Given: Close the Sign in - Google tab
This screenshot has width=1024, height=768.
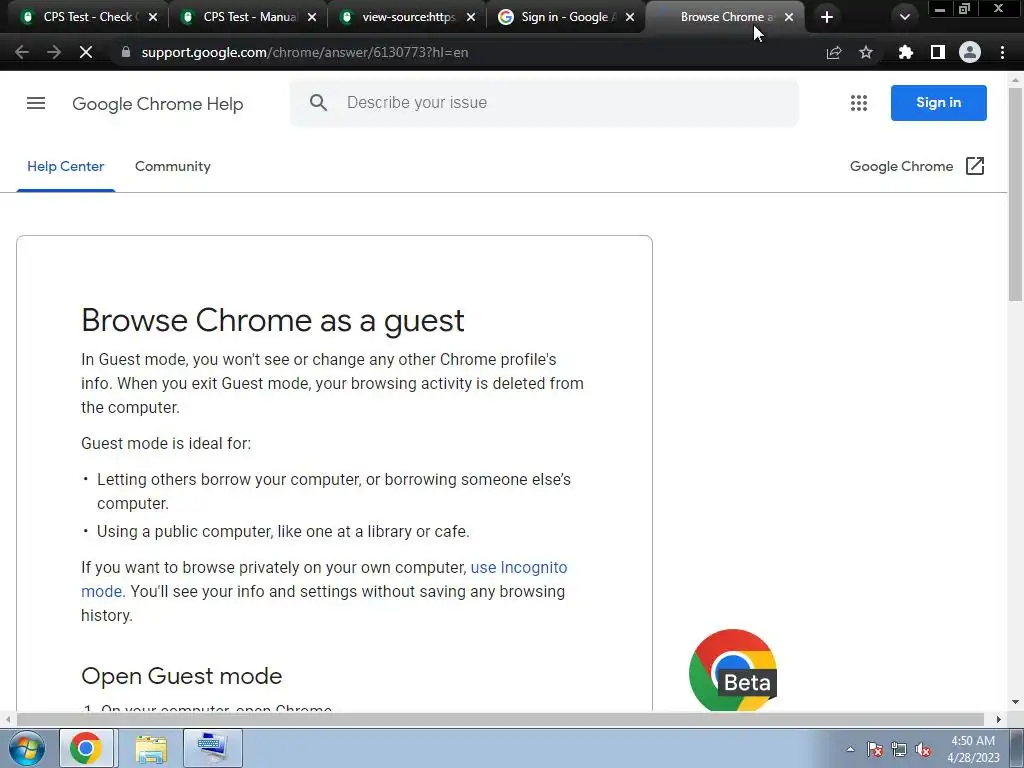Looking at the screenshot, I should [630, 17].
